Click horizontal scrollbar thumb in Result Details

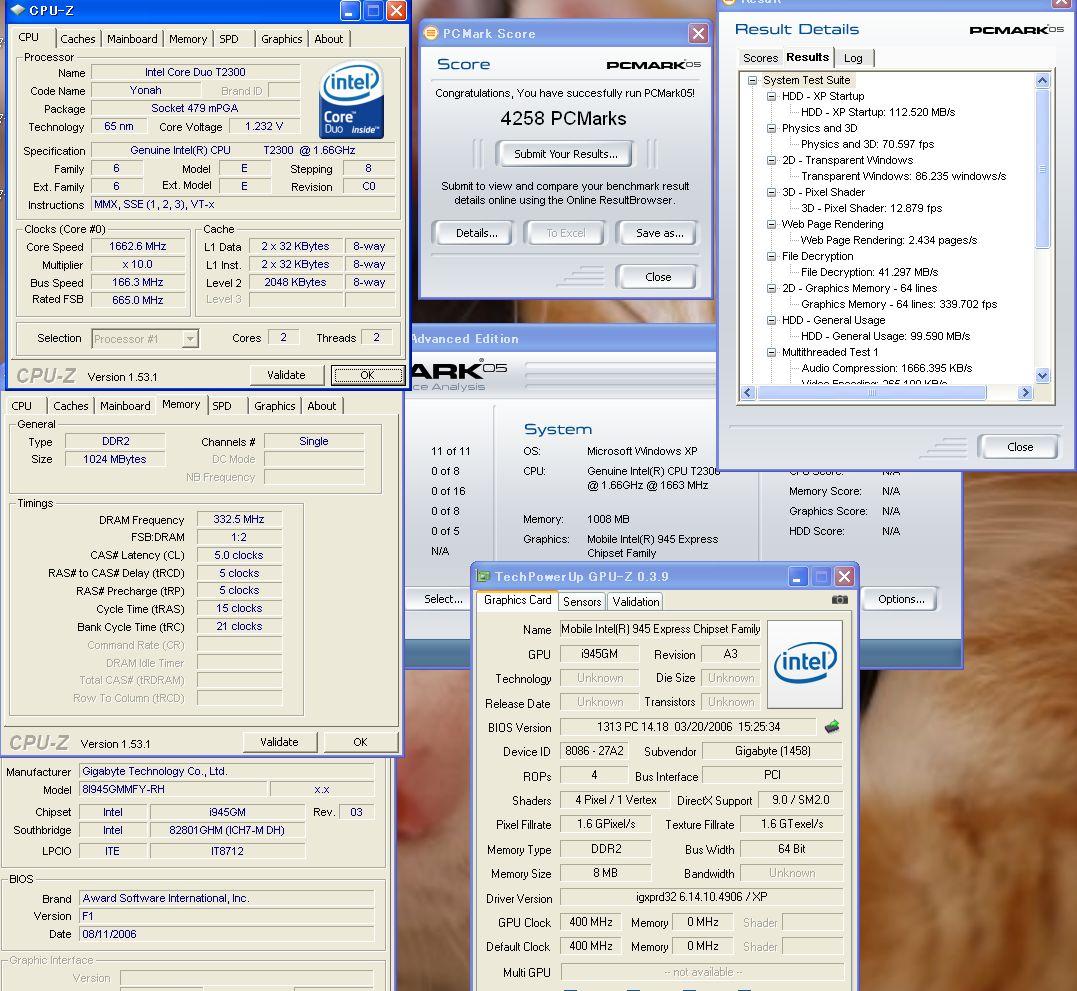[871, 393]
